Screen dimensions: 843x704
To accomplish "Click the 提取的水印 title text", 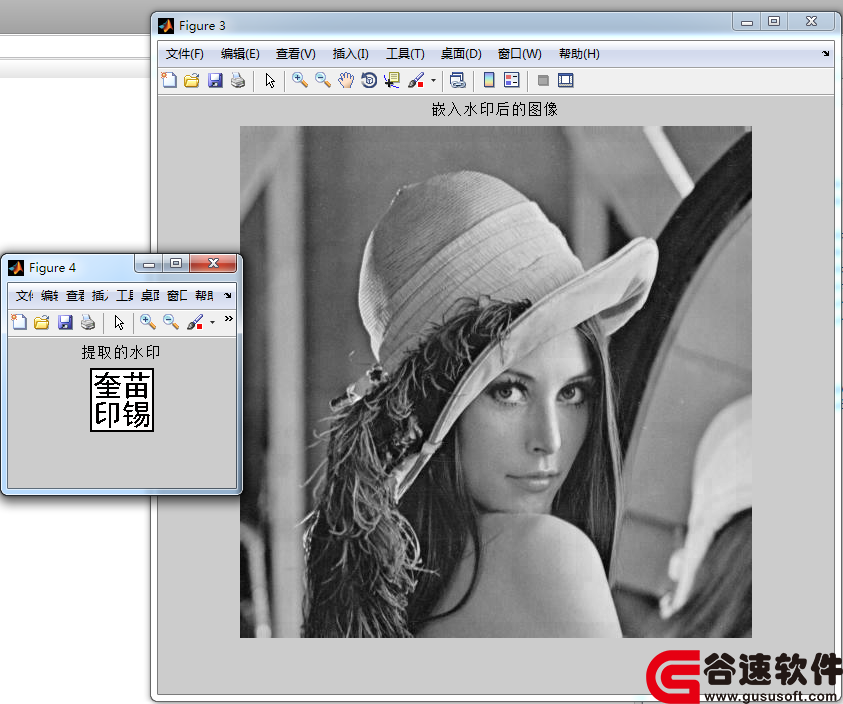I will pos(121,352).
